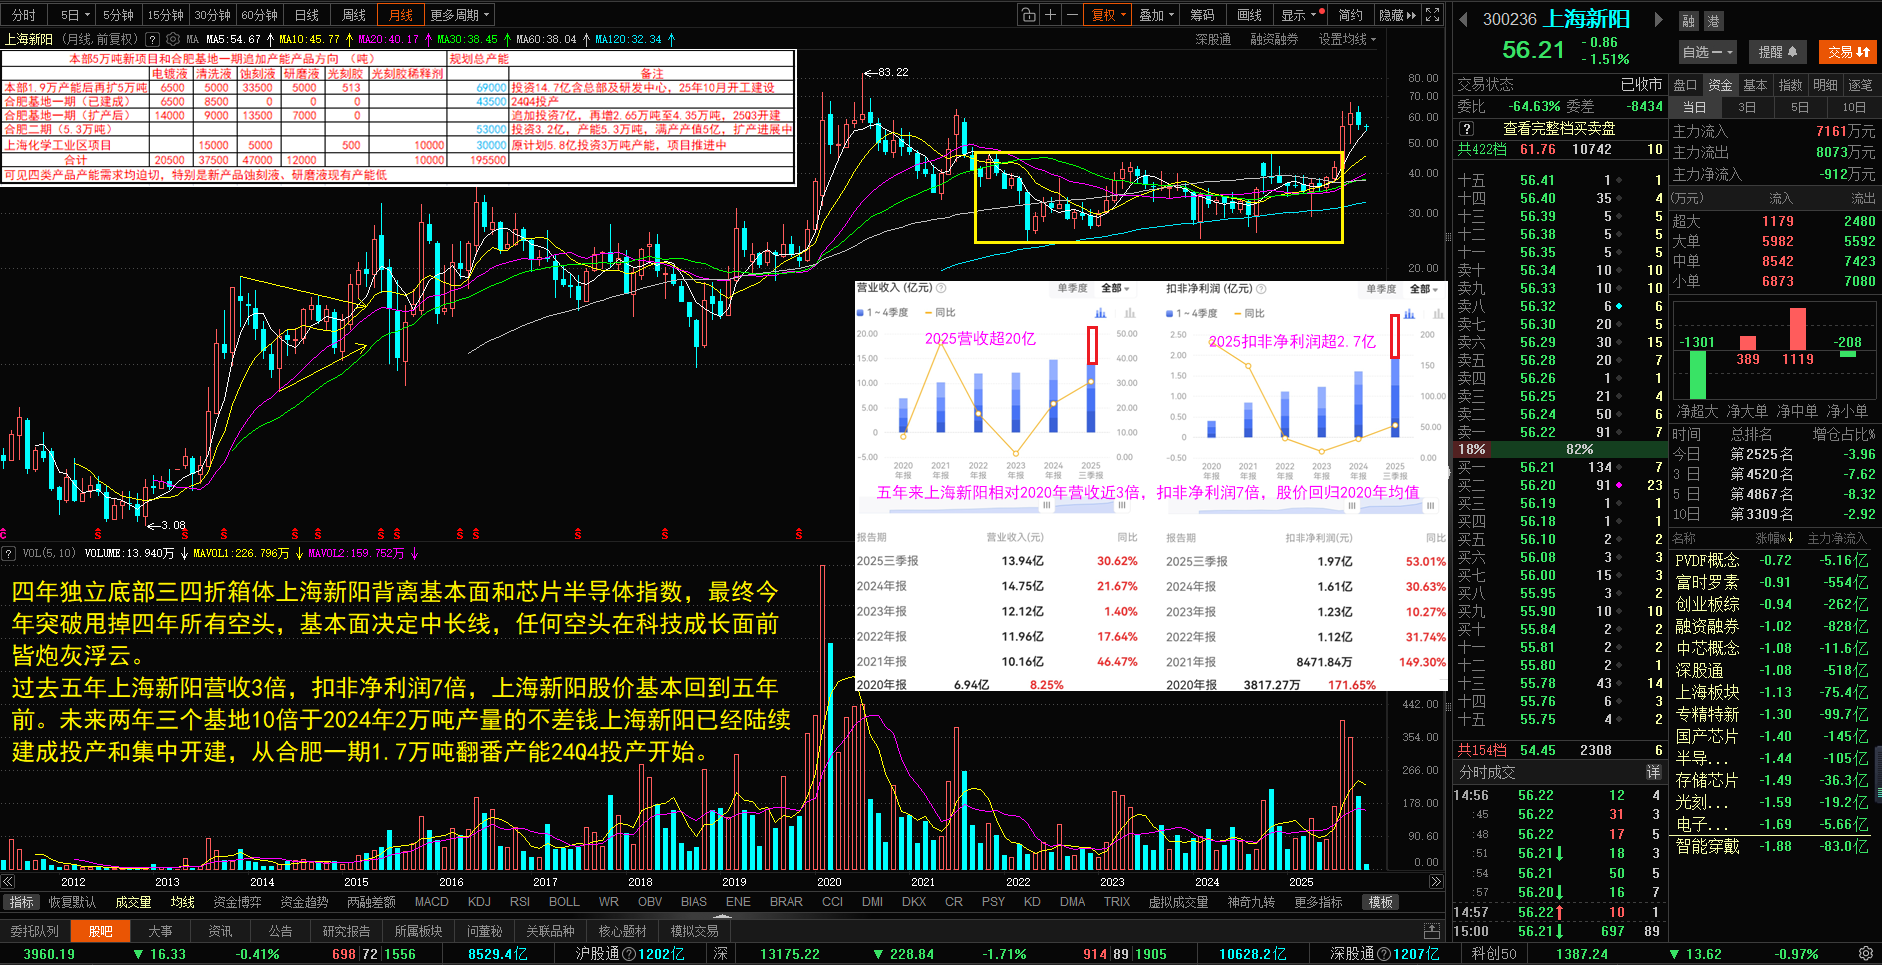Toggle 简约 simple mode
1882x965 pixels.
coord(1350,15)
